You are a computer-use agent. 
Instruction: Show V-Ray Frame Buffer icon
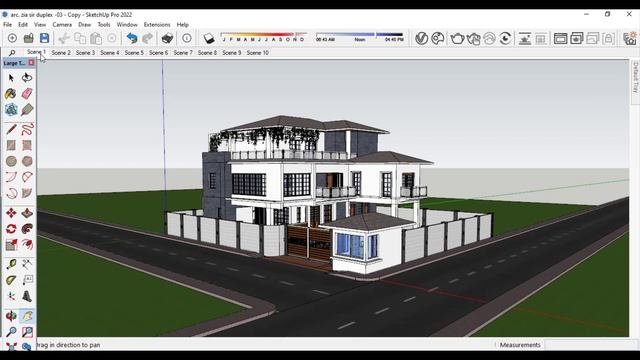(560, 38)
